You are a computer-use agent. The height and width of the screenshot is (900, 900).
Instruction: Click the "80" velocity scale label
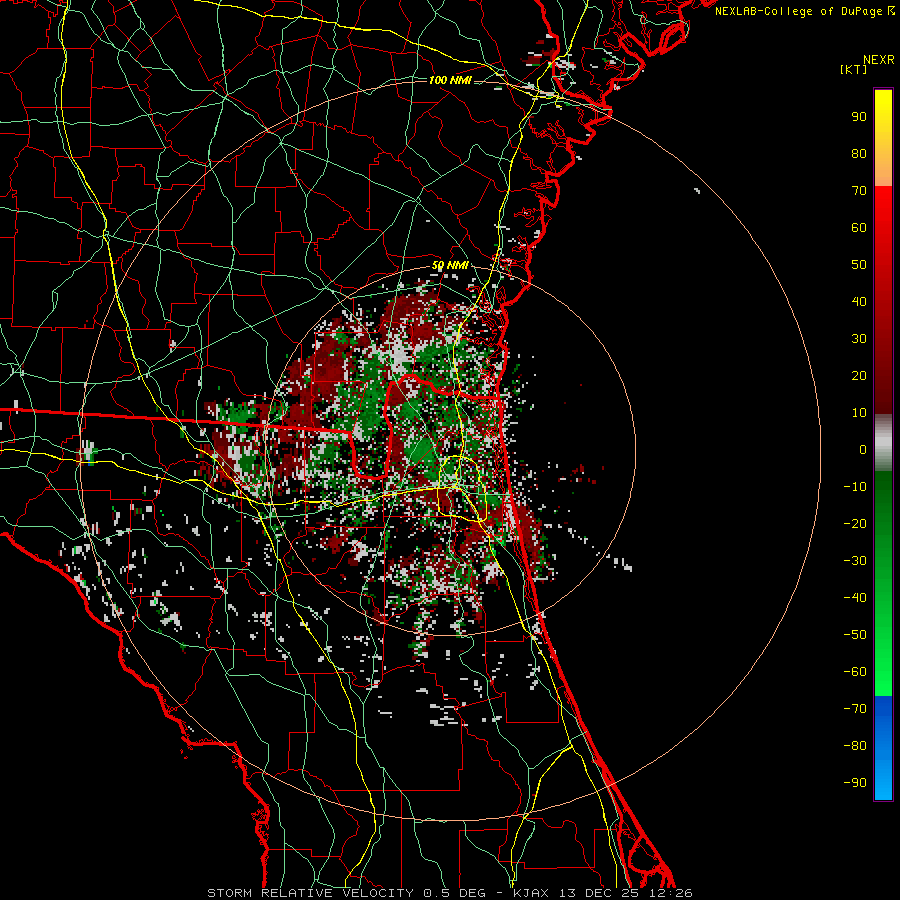(x=859, y=153)
